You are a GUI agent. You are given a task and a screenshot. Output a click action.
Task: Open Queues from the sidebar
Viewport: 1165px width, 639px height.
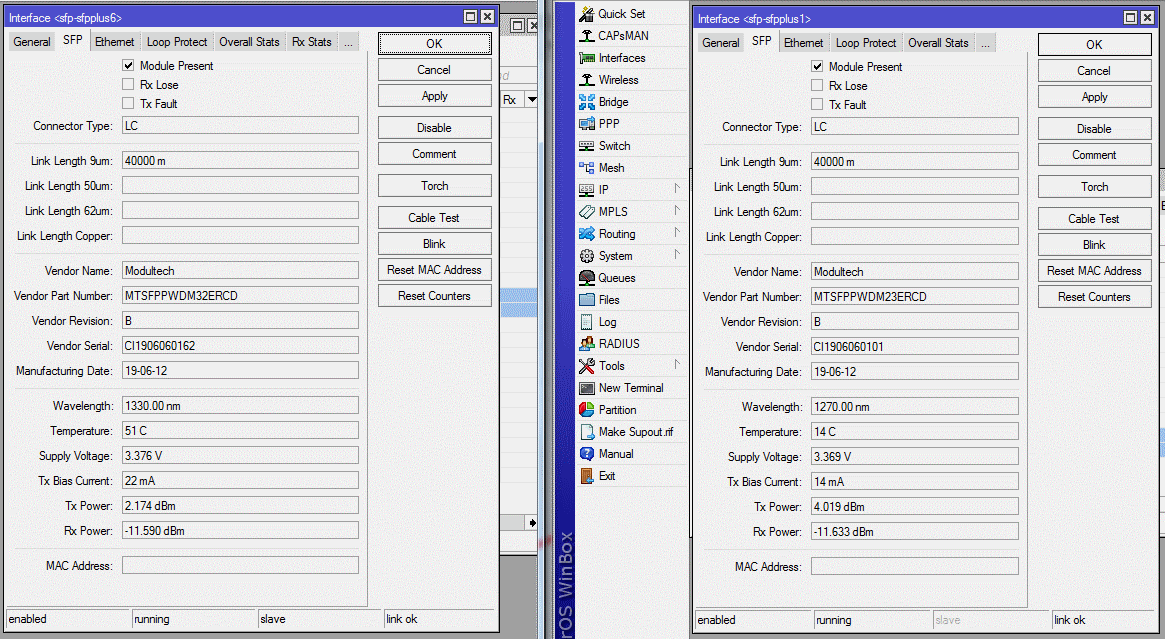coord(587,278)
